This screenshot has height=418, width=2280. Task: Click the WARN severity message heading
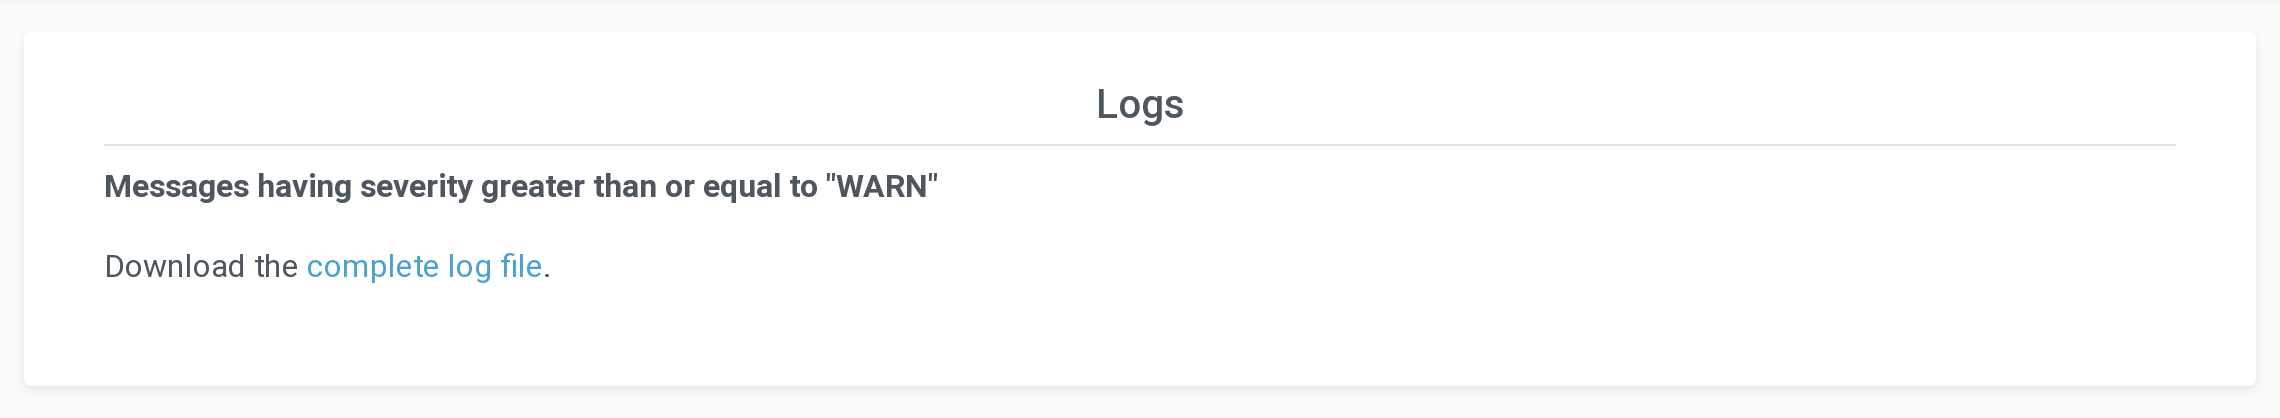coord(521,187)
